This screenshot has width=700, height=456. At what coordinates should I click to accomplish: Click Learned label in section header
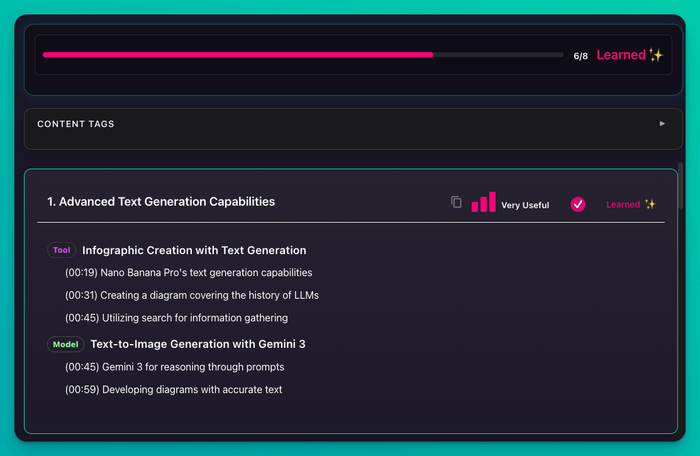pos(622,204)
